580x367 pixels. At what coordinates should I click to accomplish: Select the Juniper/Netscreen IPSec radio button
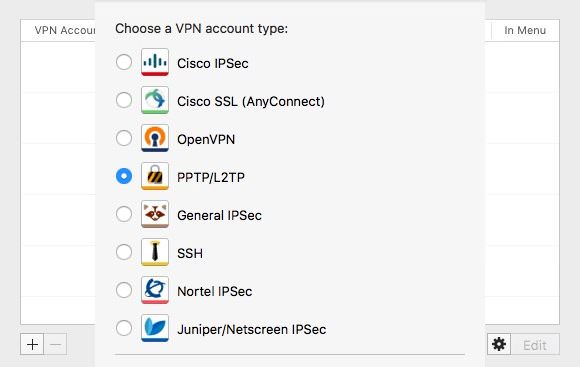124,328
